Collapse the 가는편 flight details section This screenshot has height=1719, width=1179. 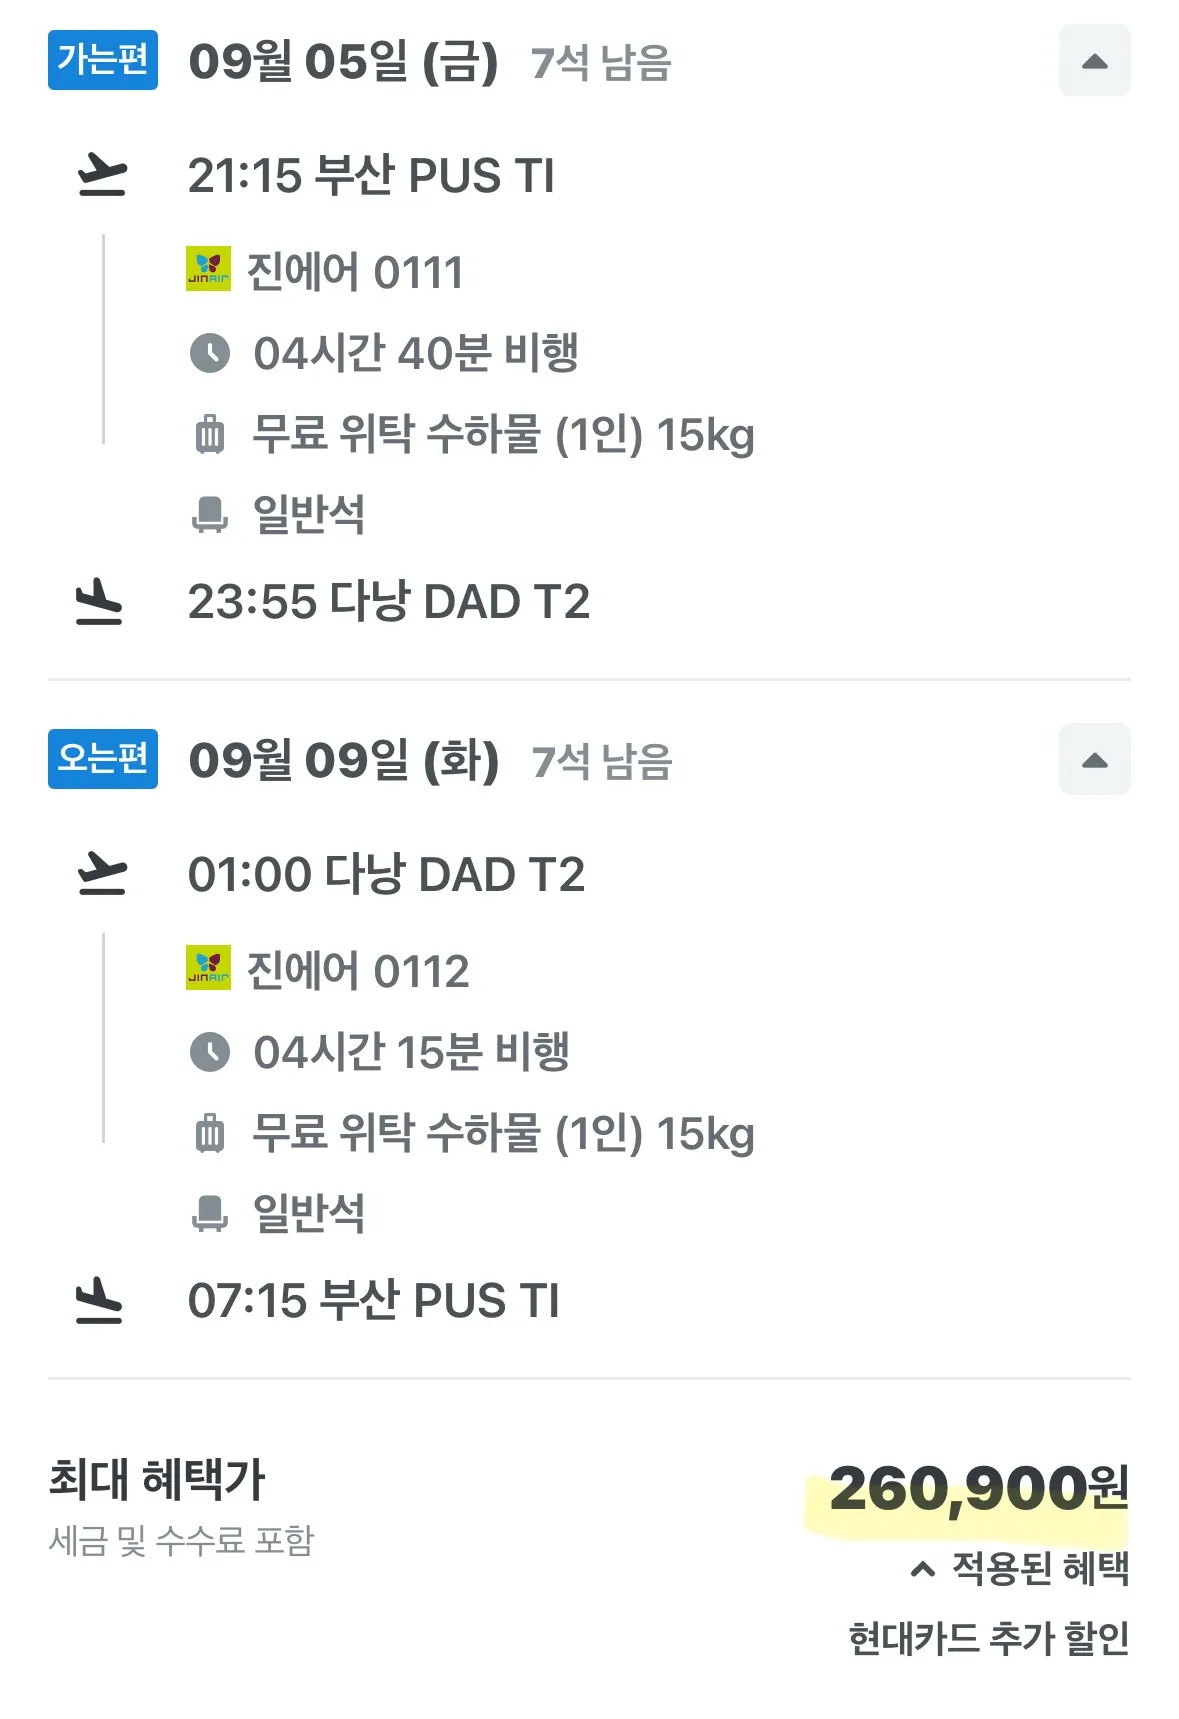tap(1094, 61)
